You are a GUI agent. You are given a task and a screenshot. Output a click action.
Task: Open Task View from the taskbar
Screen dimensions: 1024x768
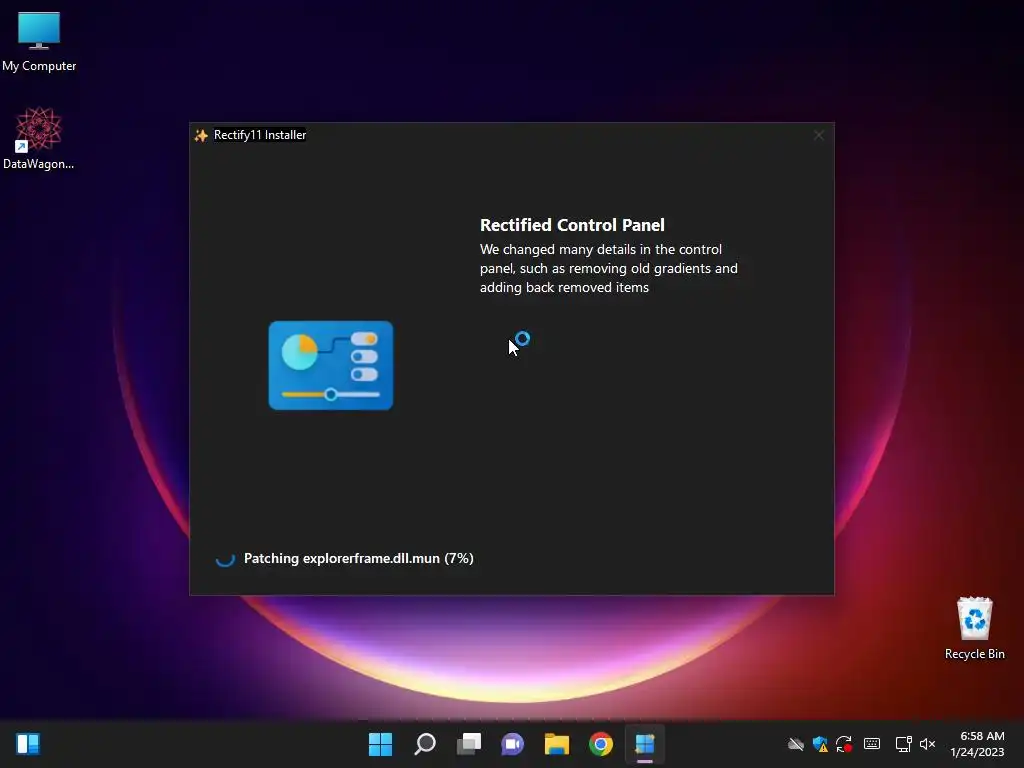point(469,744)
